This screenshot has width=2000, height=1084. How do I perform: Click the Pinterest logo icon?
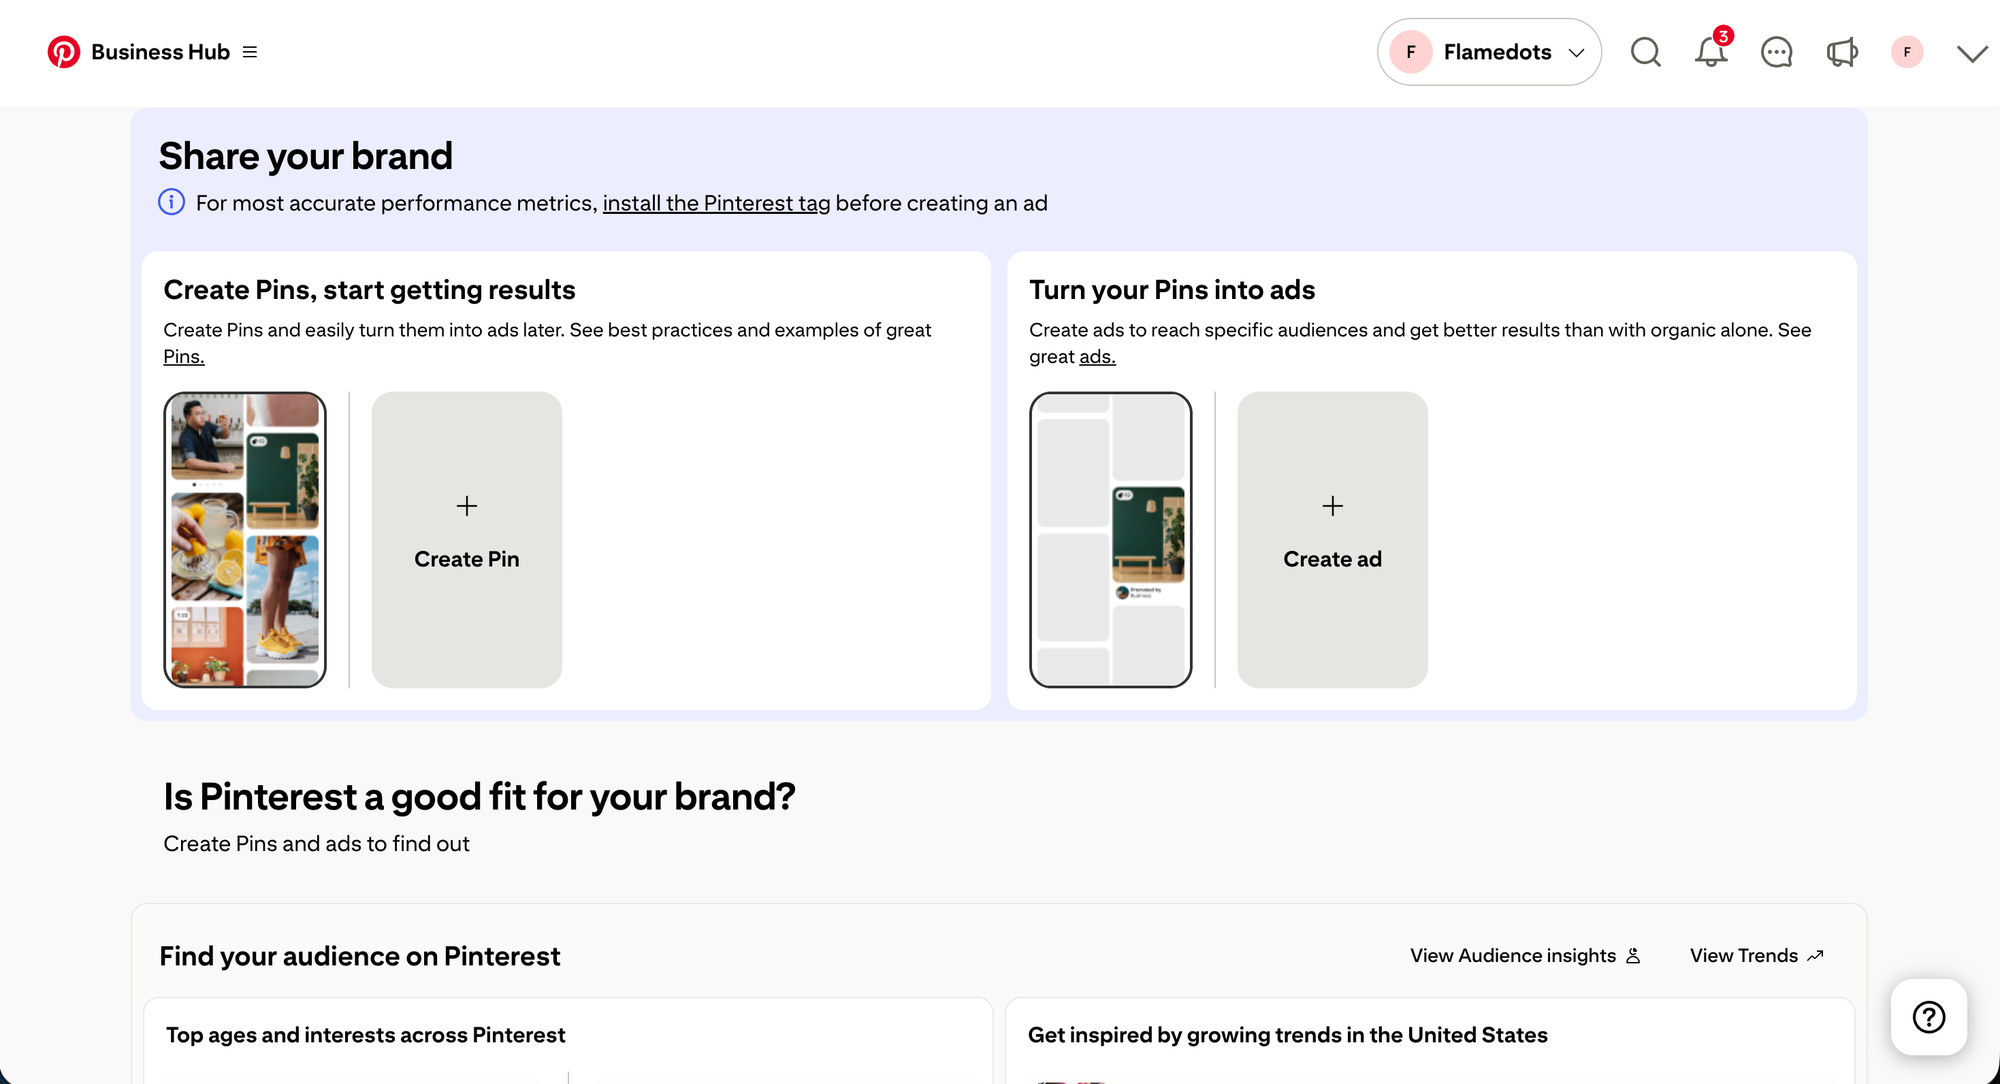(64, 52)
